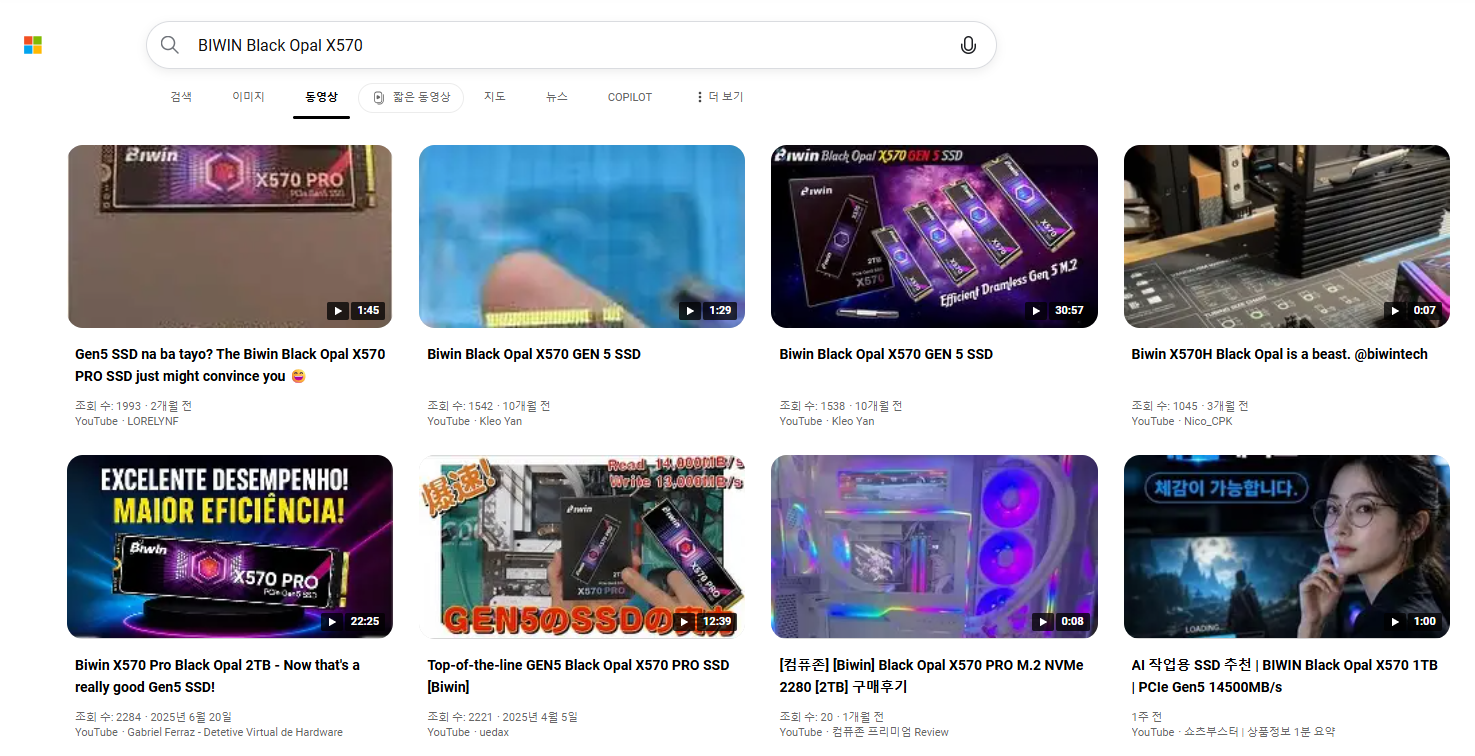Open the X570 PRO close-up thumbnail by LORELYNF

click(x=230, y=236)
